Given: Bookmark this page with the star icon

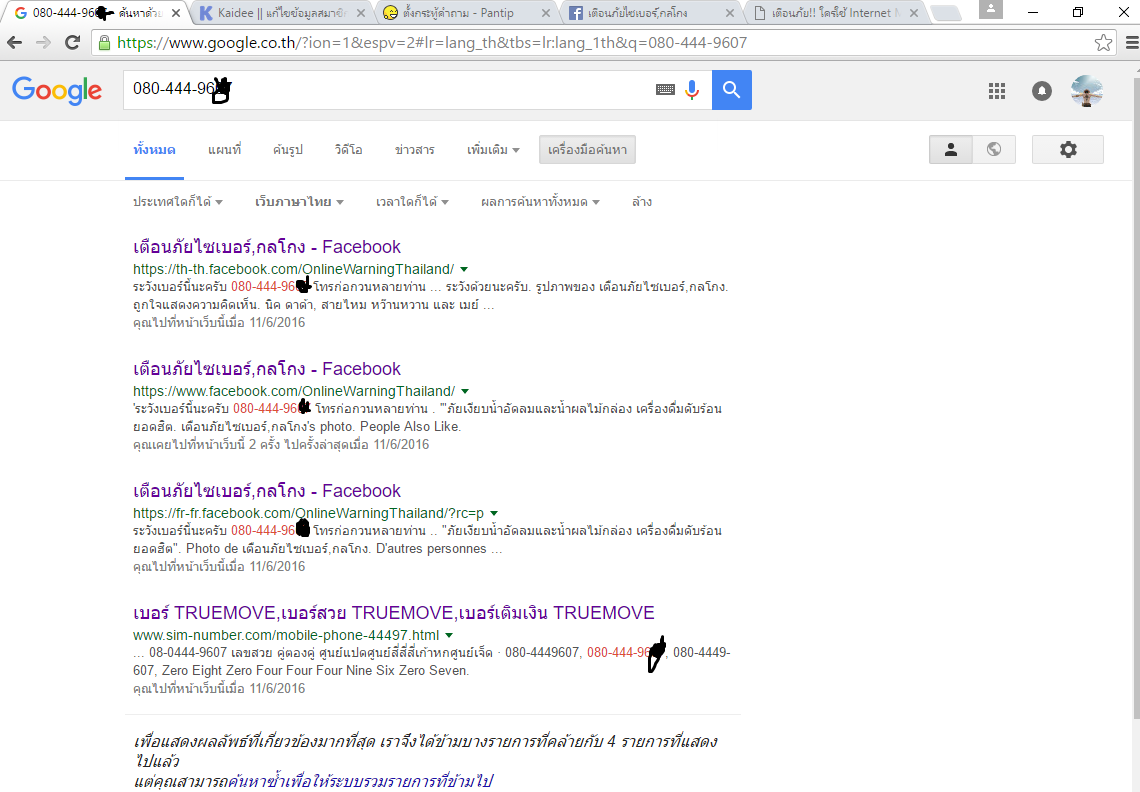Looking at the screenshot, I should coord(1103,43).
